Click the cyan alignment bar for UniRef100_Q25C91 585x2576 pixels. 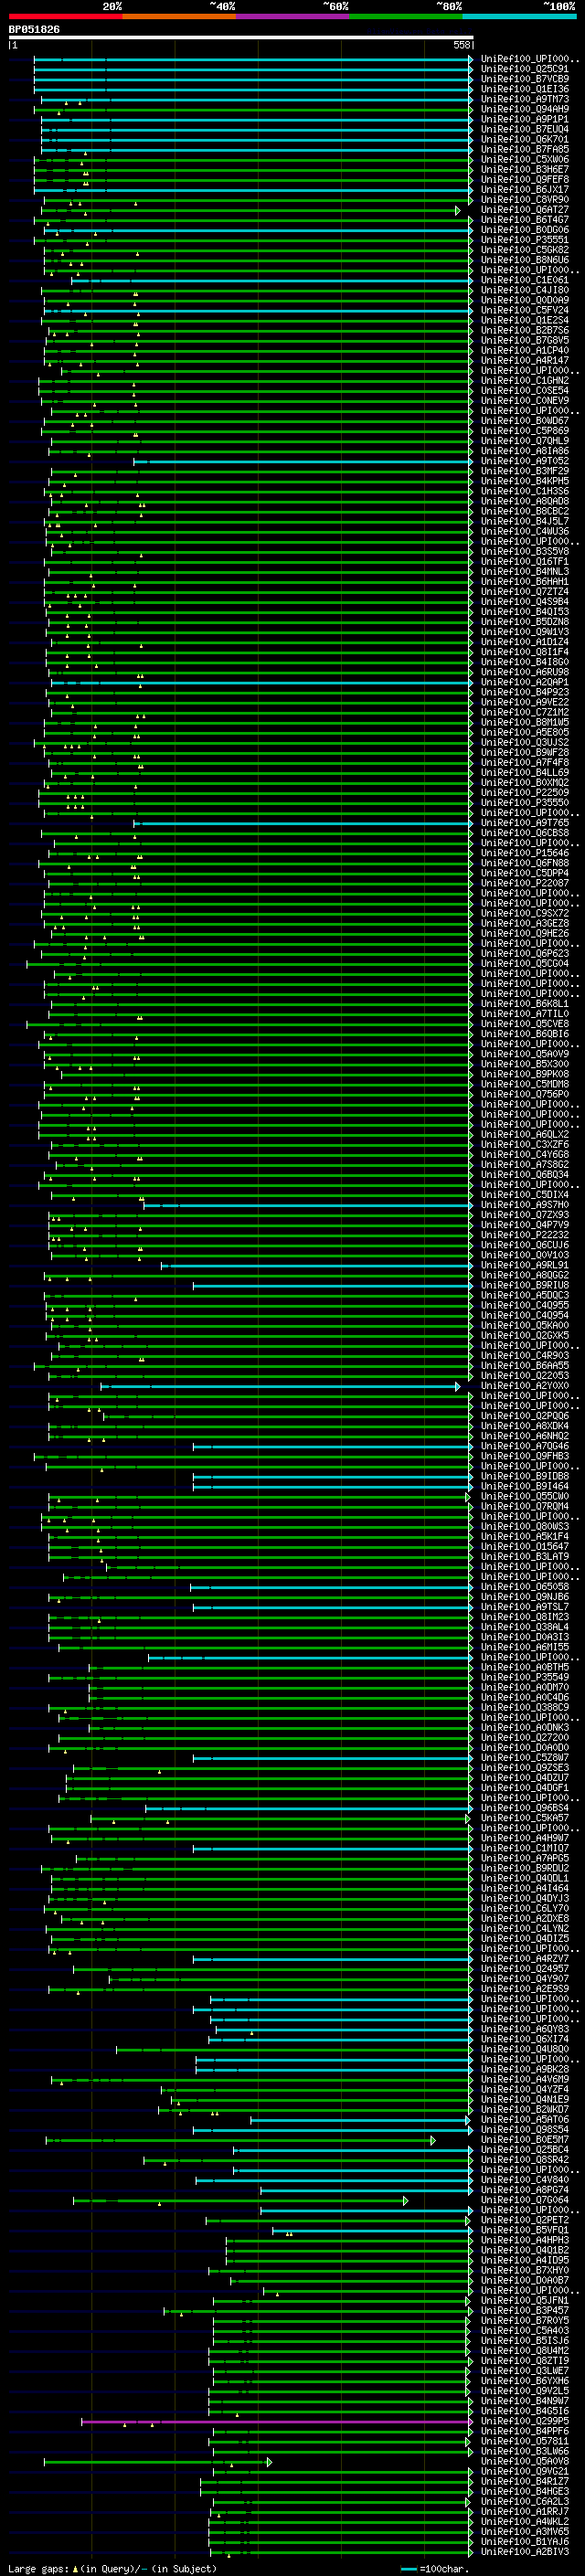[252, 70]
